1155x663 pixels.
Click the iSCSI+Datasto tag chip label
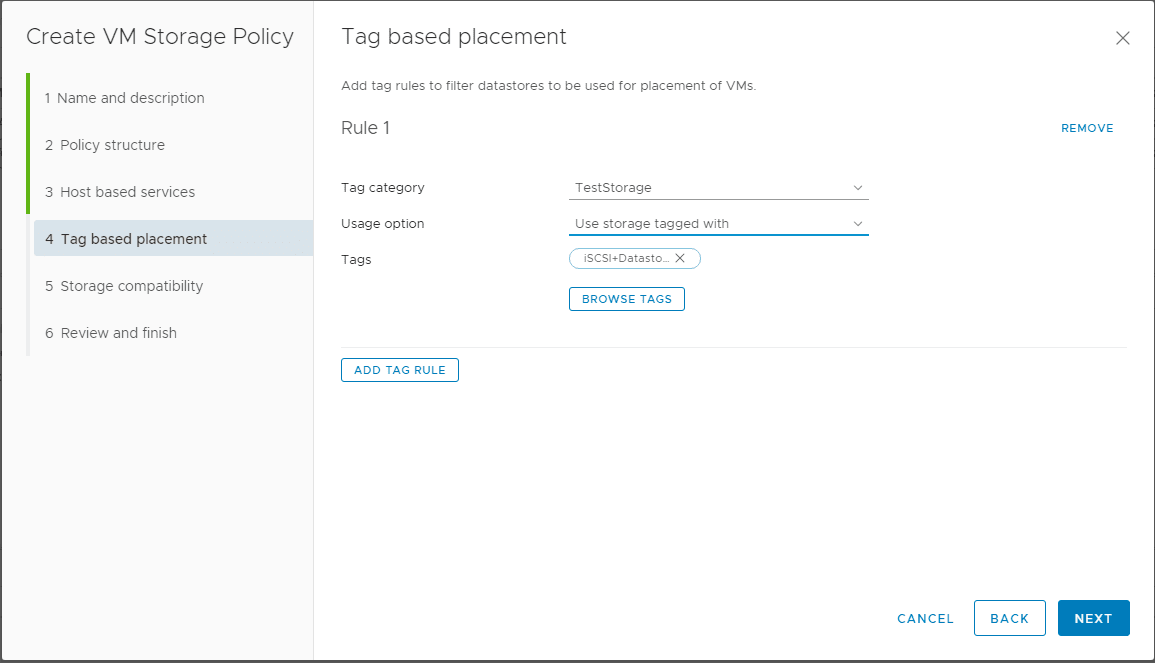click(626, 258)
